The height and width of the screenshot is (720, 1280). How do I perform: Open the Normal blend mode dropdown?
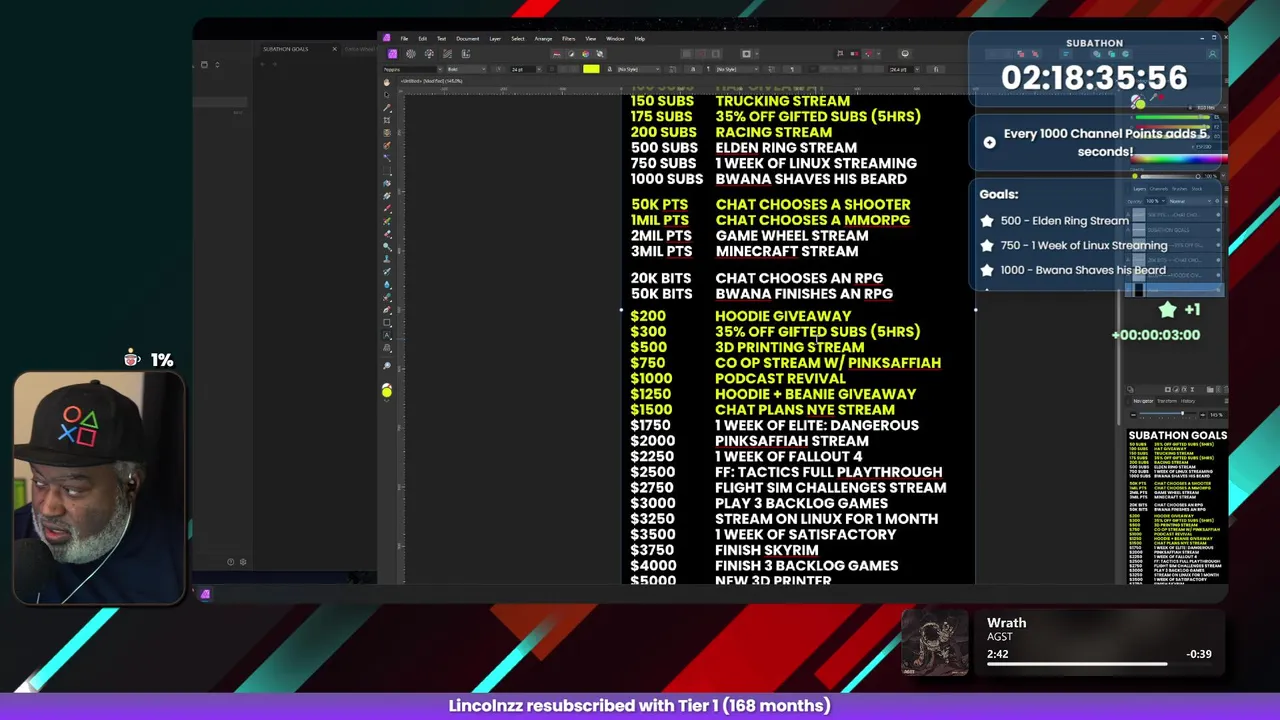click(x=1190, y=201)
